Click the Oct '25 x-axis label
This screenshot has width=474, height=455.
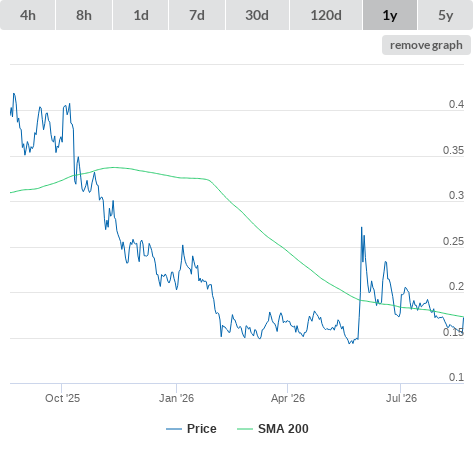63,398
